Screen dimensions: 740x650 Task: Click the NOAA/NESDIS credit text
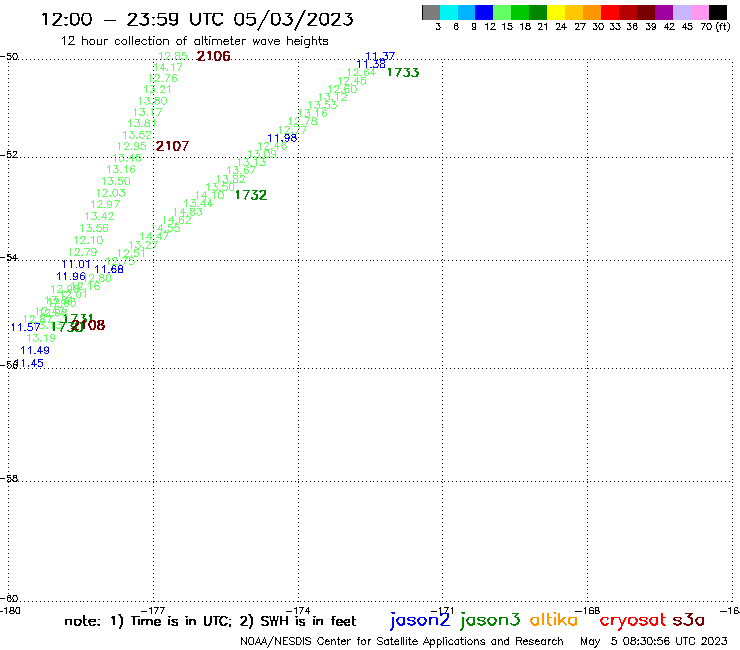(x=402, y=641)
